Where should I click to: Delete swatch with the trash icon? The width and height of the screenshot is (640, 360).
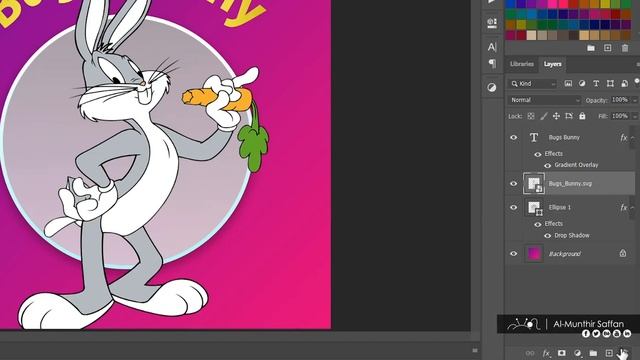click(625, 48)
